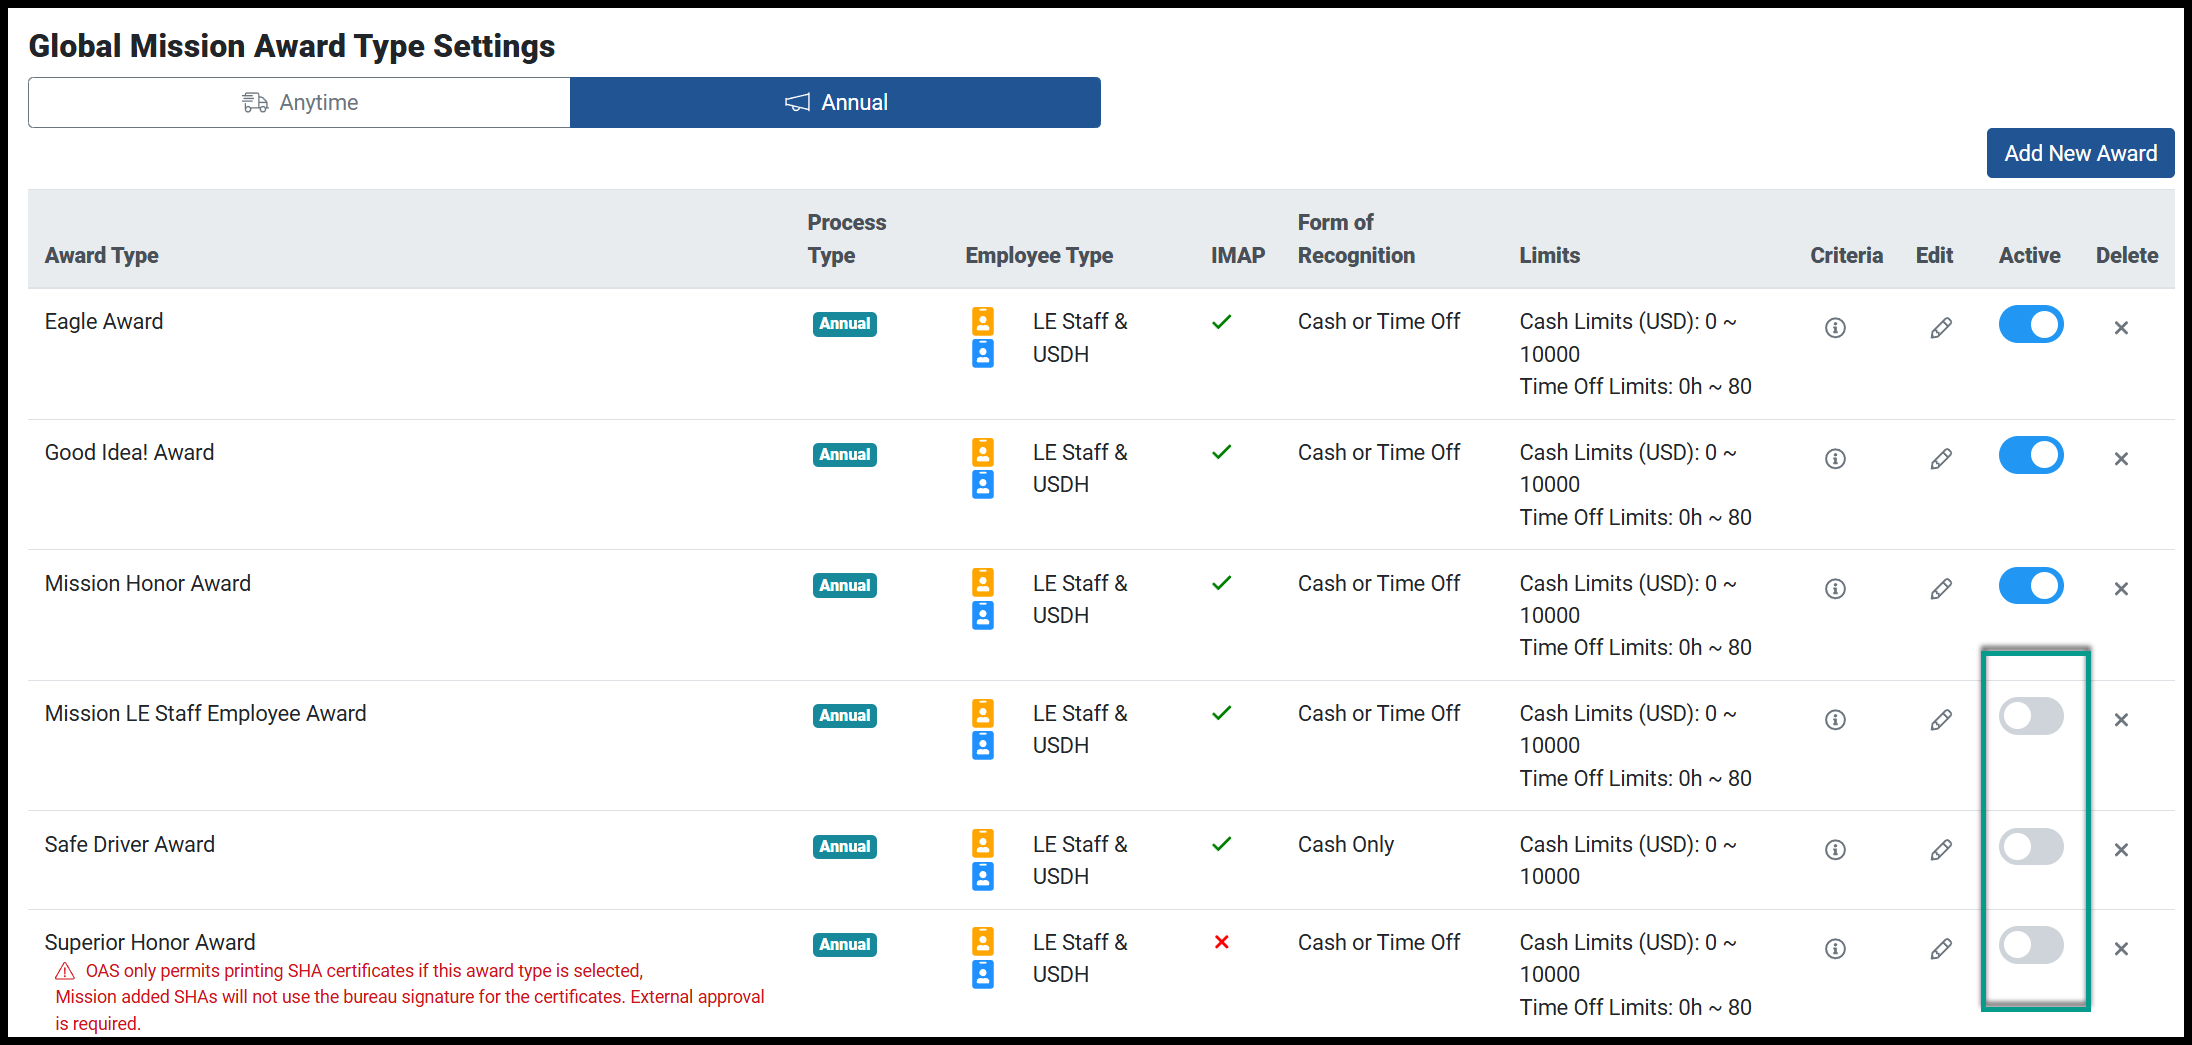Edit the Eagle Award with pencil icon
The width and height of the screenshot is (2192, 1045).
[1941, 327]
